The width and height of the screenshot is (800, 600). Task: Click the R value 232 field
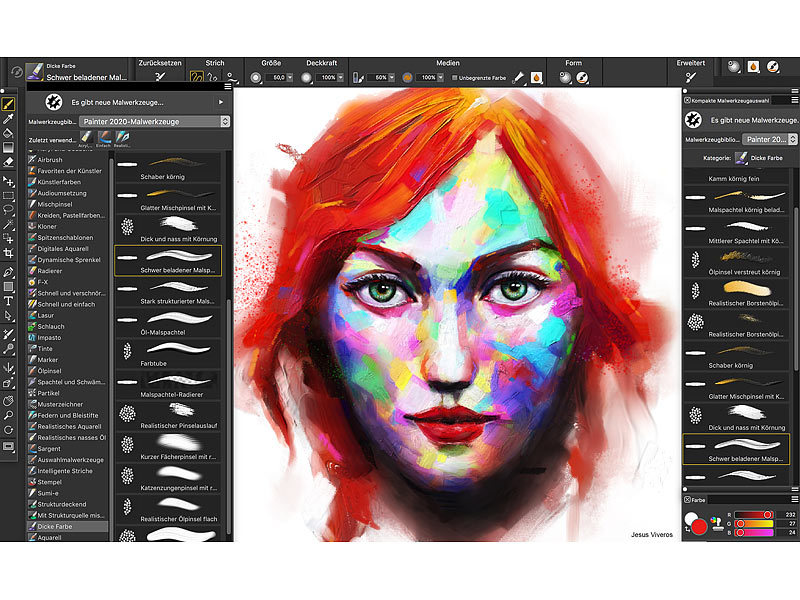787,515
